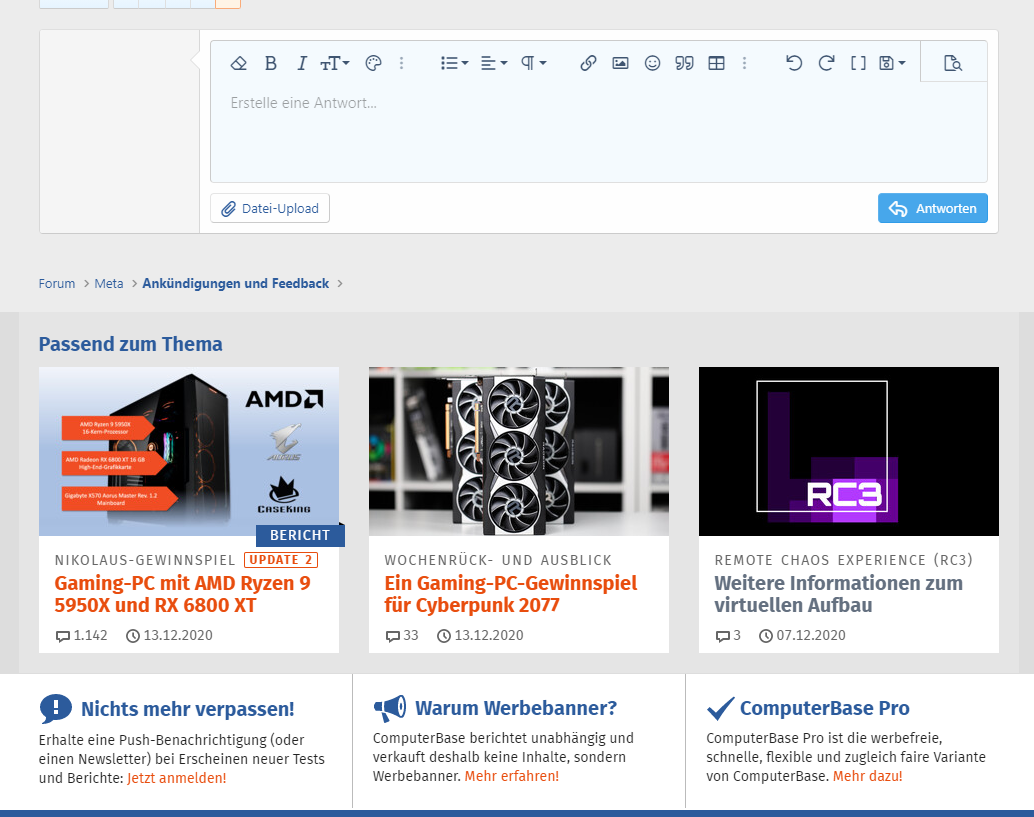Click the BERICHT badge
This screenshot has height=817, width=1034.
point(300,535)
